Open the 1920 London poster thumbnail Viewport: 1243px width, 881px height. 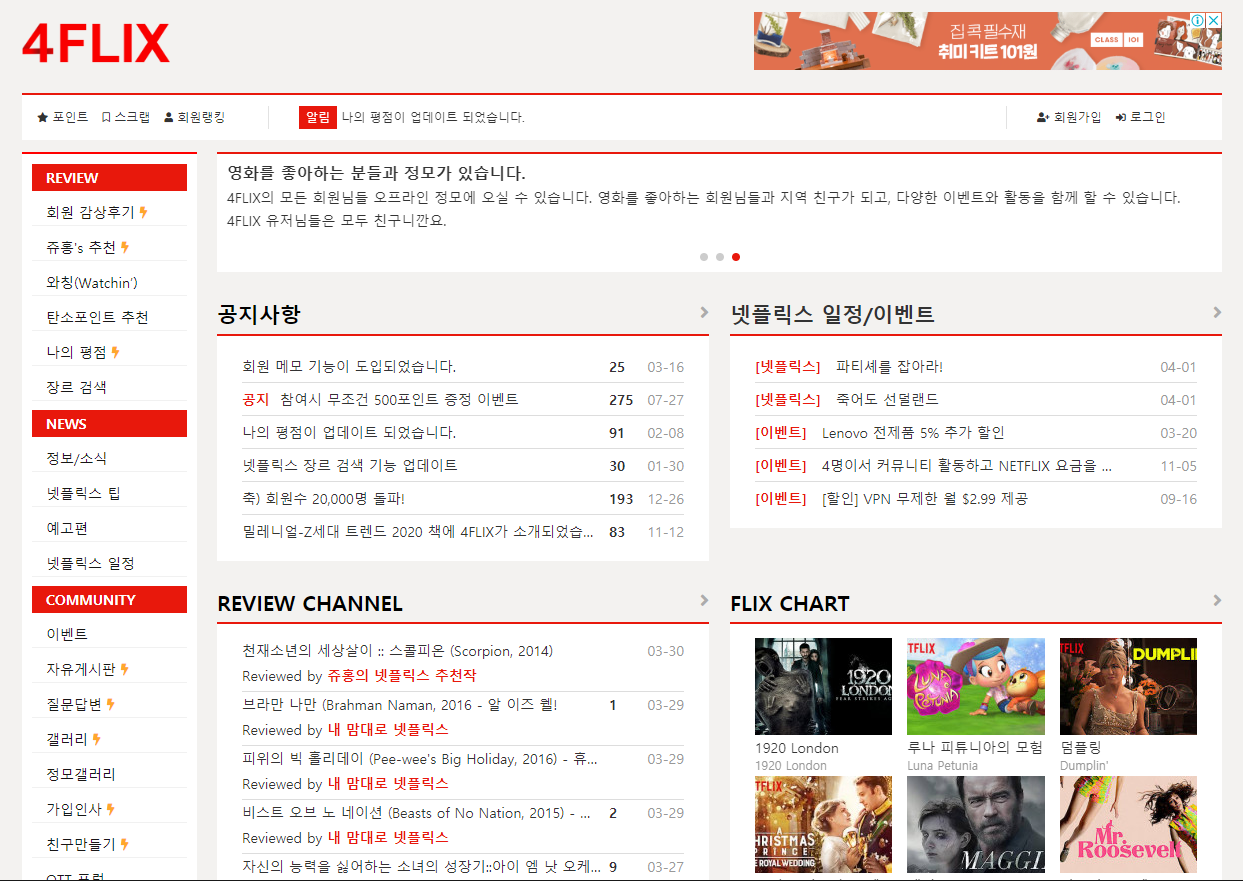coord(823,686)
